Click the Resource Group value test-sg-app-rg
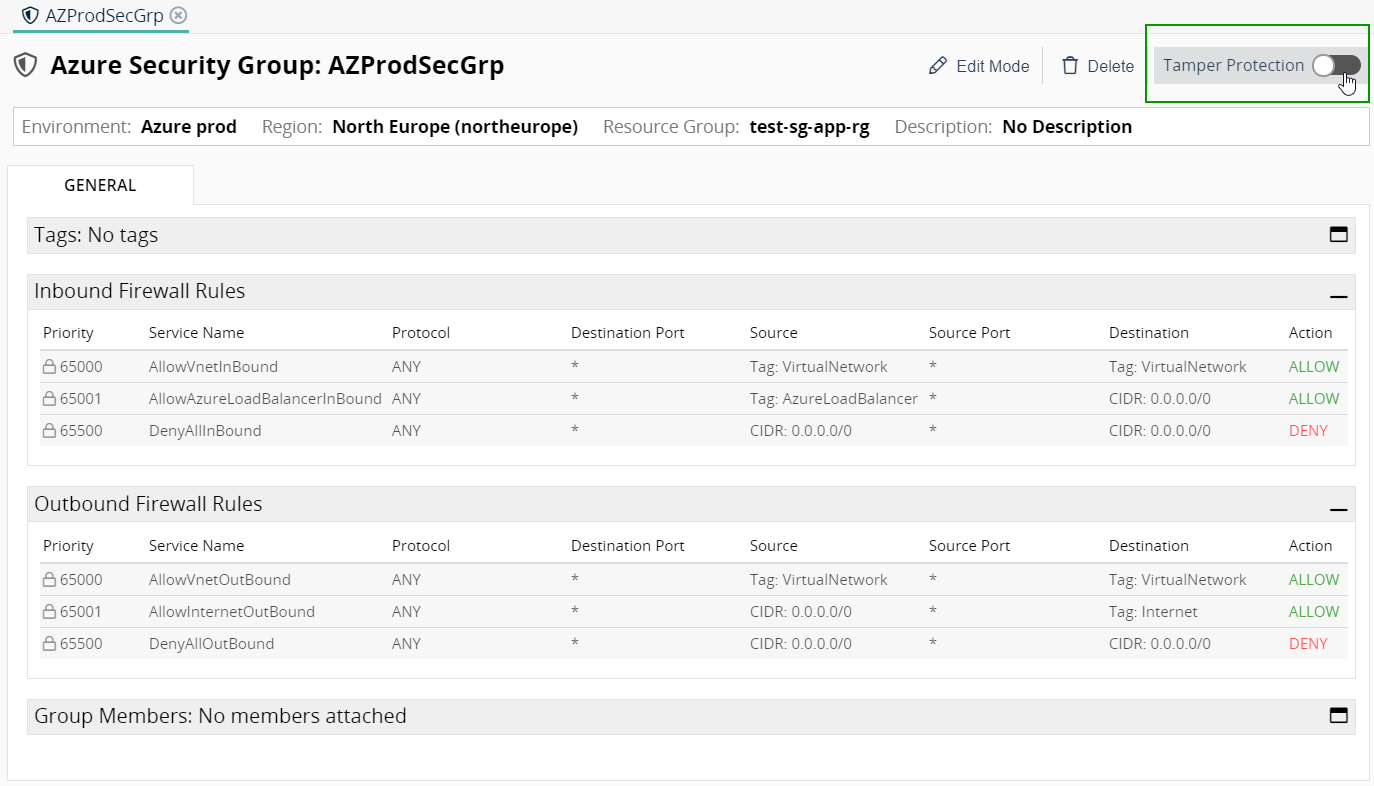Image resolution: width=1374 pixels, height=786 pixels. point(809,127)
